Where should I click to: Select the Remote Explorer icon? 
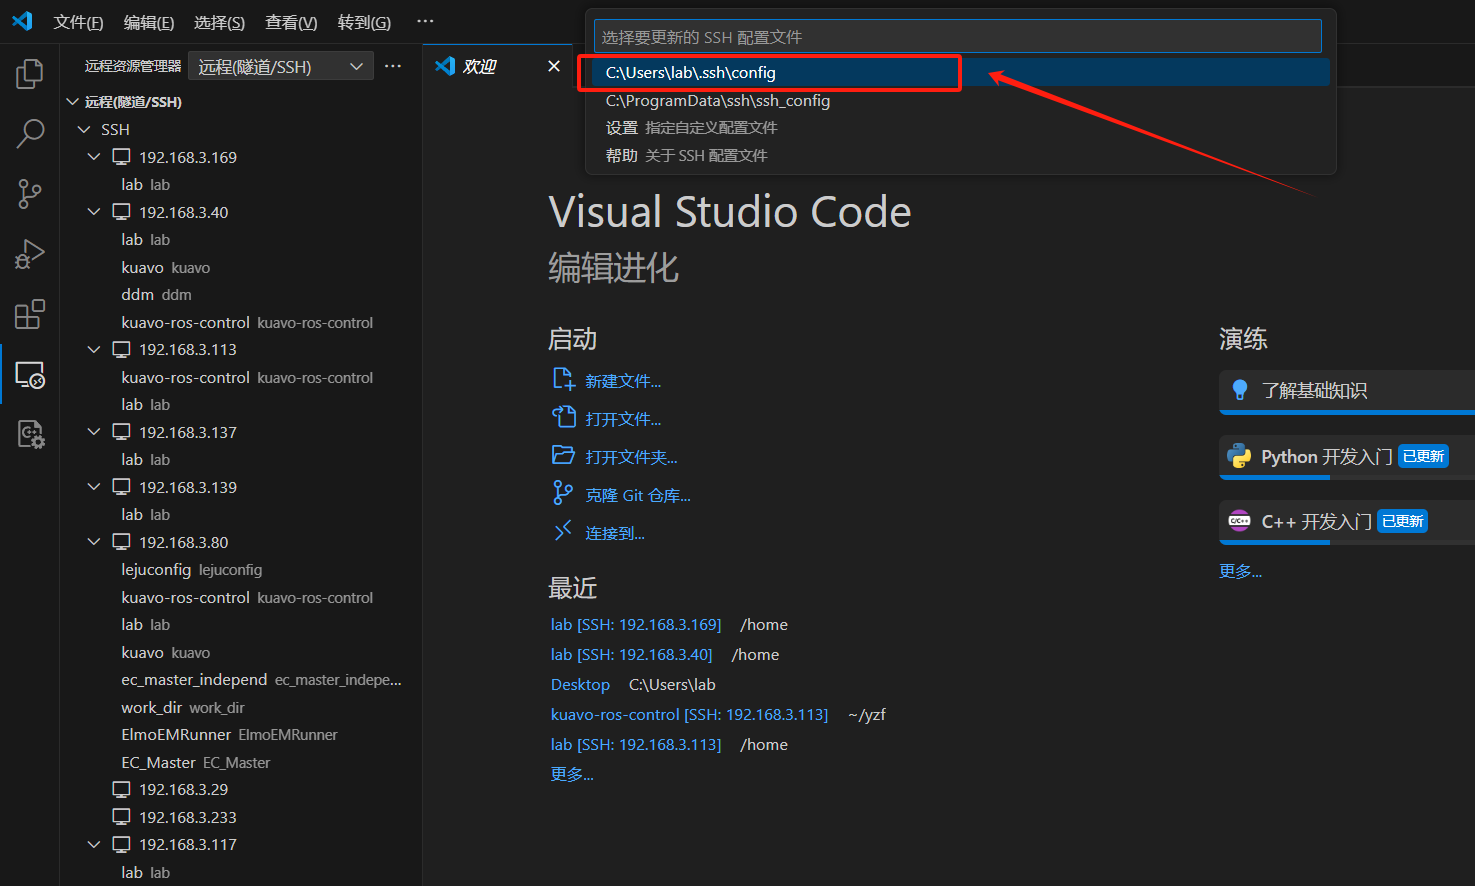click(29, 374)
